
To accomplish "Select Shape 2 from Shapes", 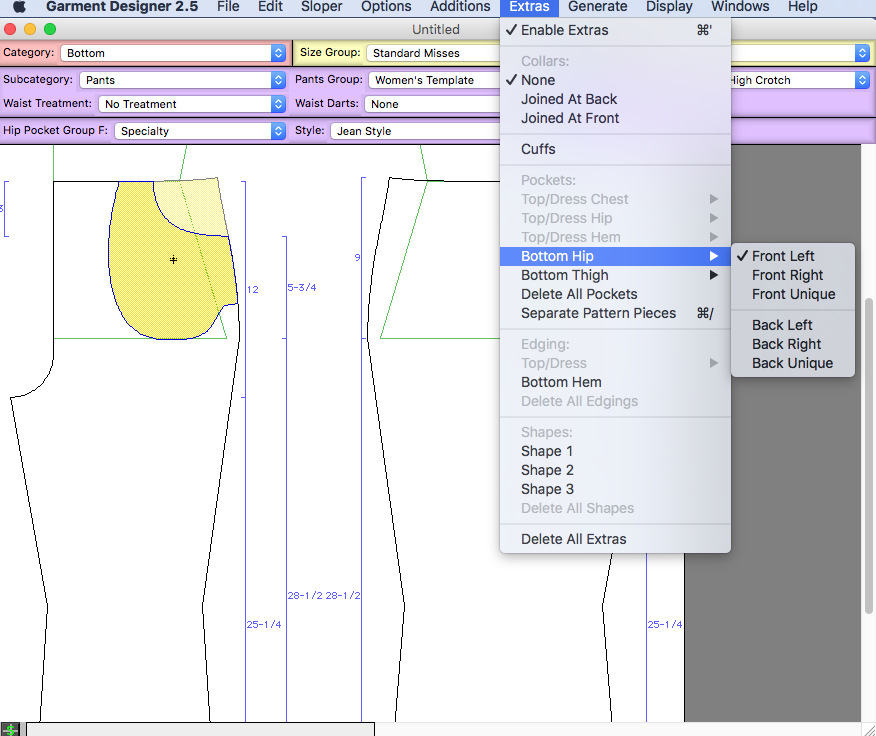I will click(615, 470).
